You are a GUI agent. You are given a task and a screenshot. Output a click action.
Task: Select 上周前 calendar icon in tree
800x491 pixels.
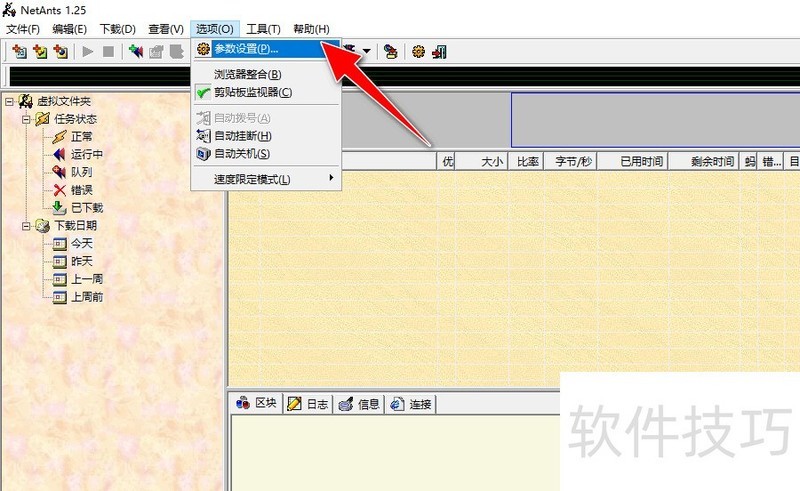tap(60, 297)
